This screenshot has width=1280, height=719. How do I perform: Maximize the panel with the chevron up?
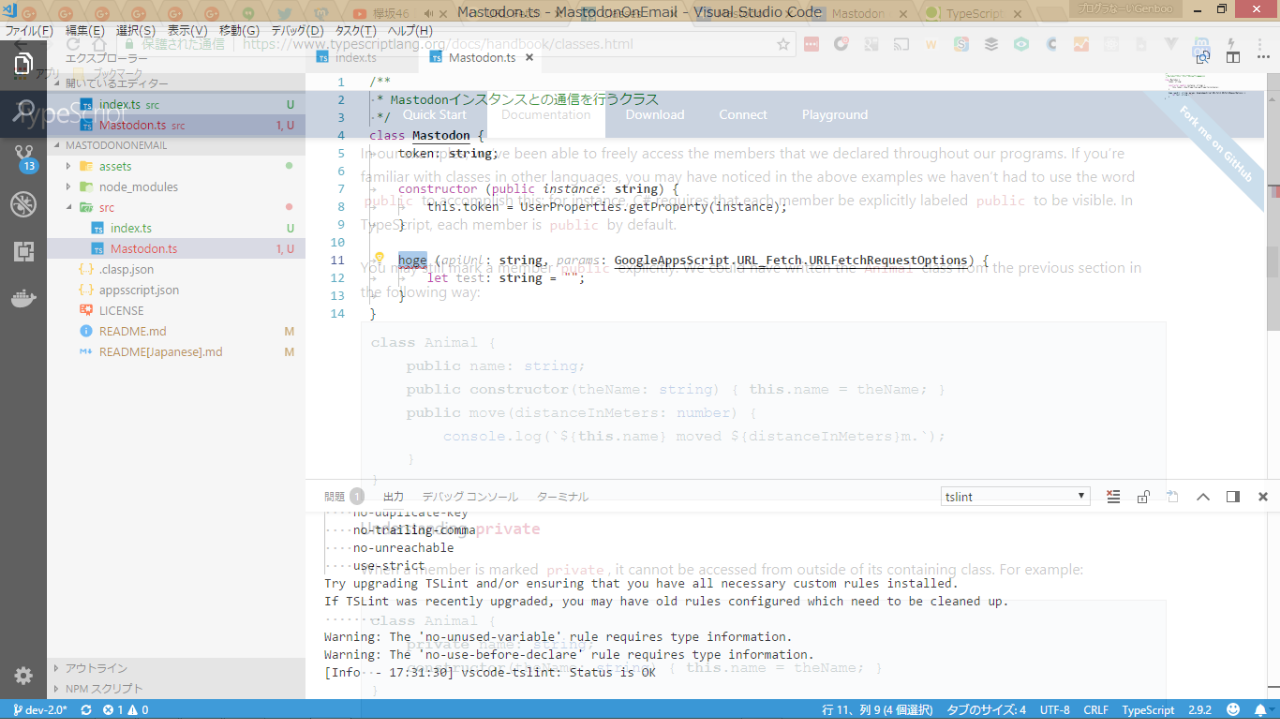pyautogui.click(x=1203, y=497)
